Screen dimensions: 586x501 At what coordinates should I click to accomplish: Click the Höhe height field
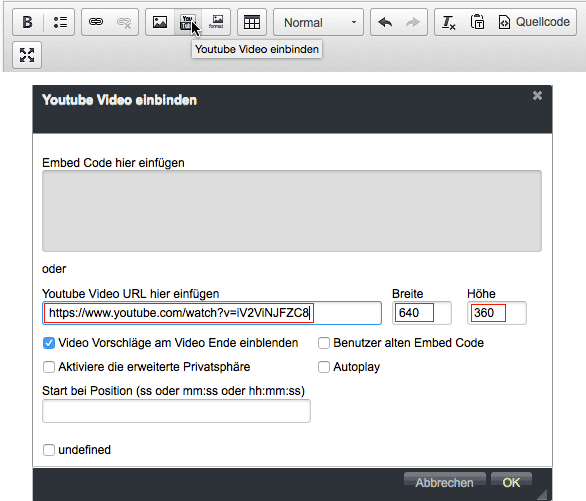click(497, 313)
